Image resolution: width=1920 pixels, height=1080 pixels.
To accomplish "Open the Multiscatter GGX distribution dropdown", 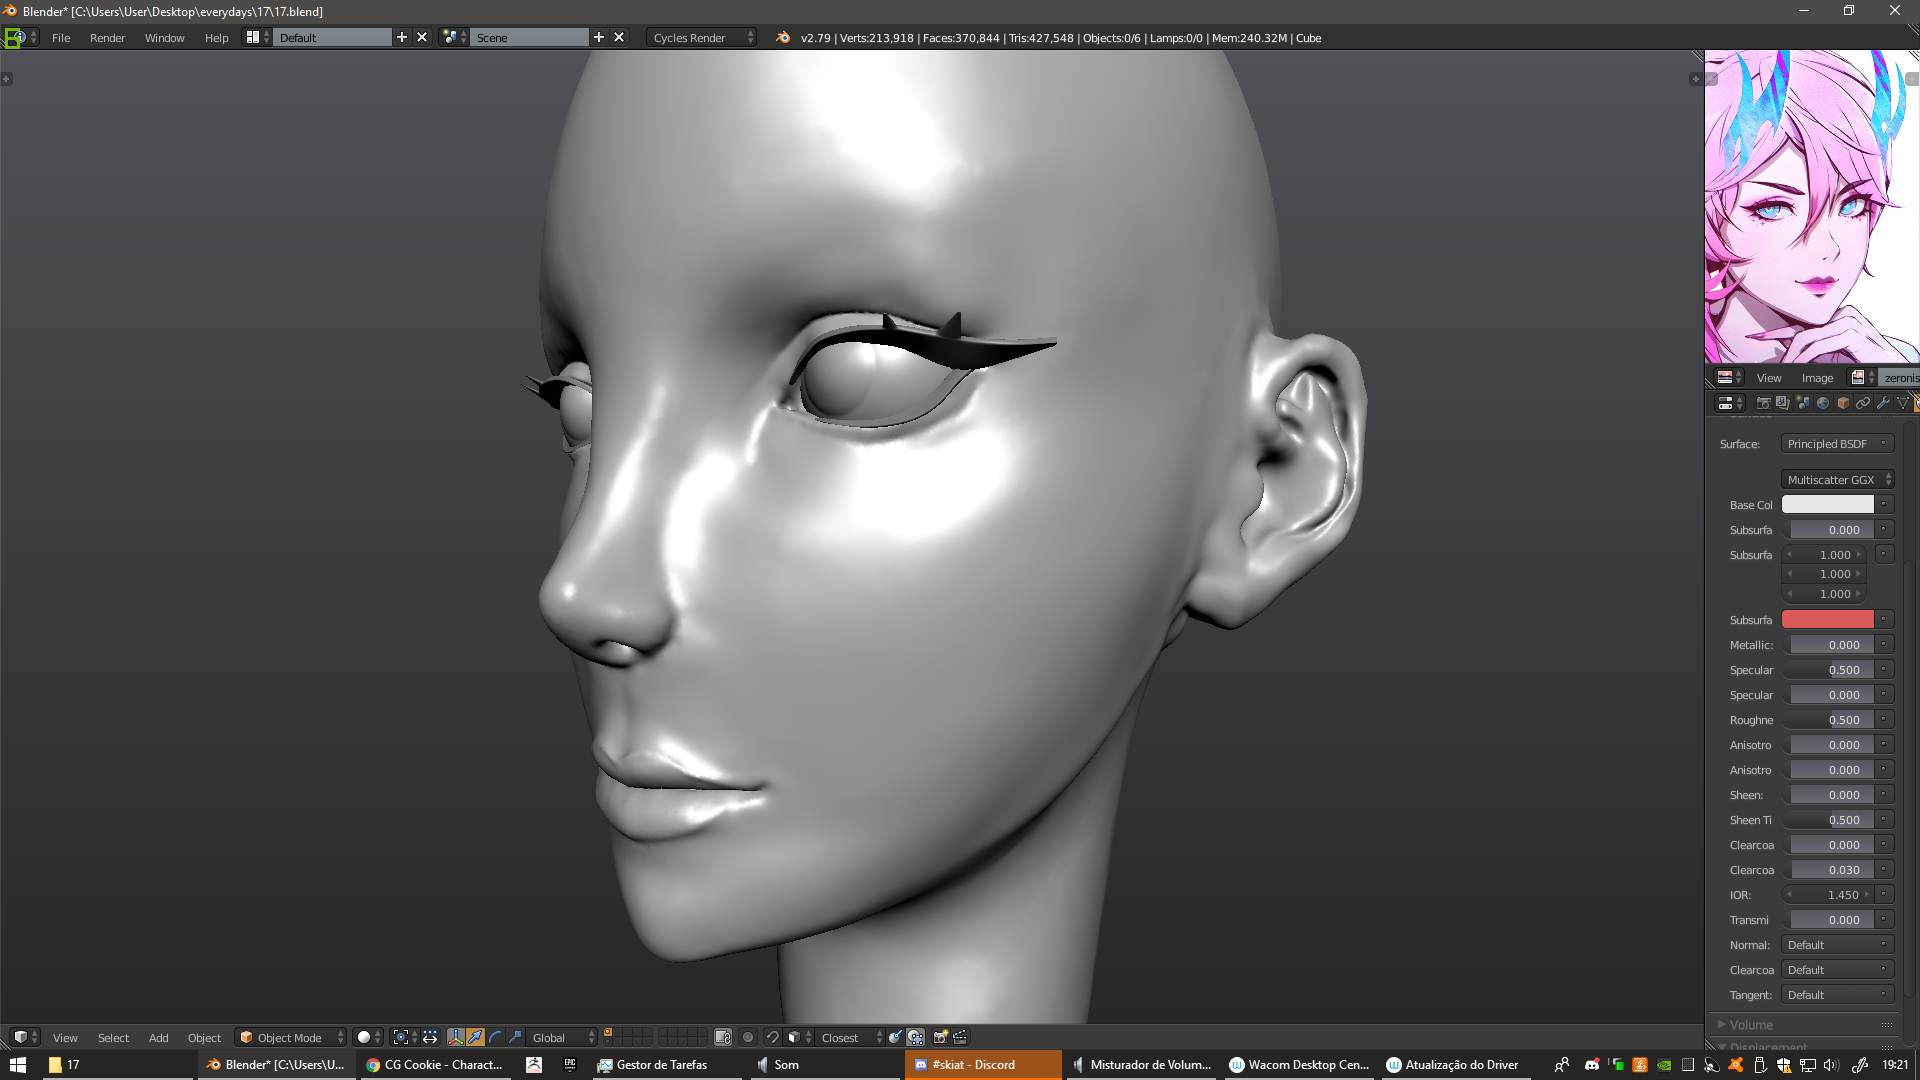I will 1837,480.
